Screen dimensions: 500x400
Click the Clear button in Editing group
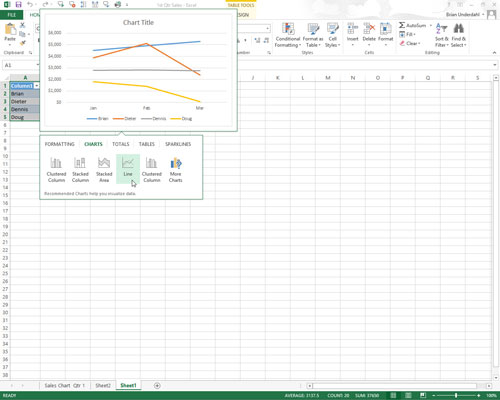click(410, 43)
